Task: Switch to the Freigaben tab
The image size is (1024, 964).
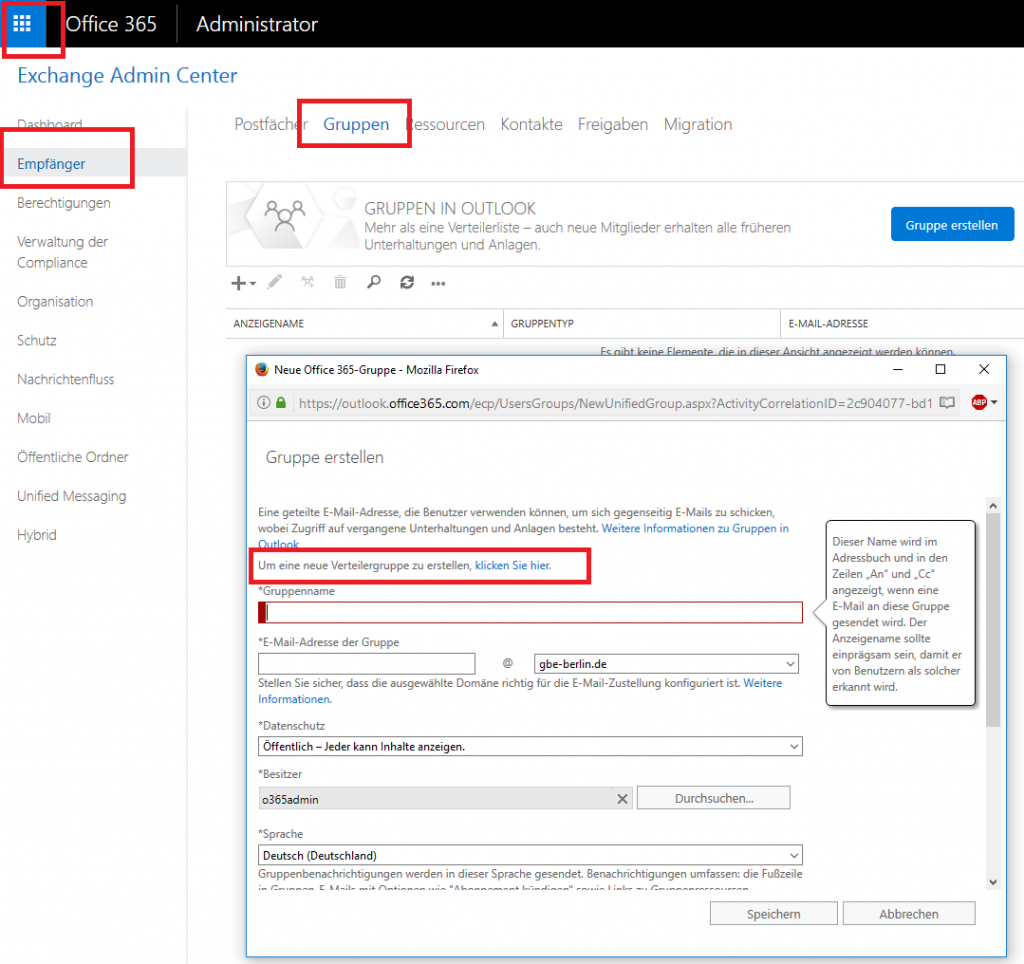Action: [613, 124]
